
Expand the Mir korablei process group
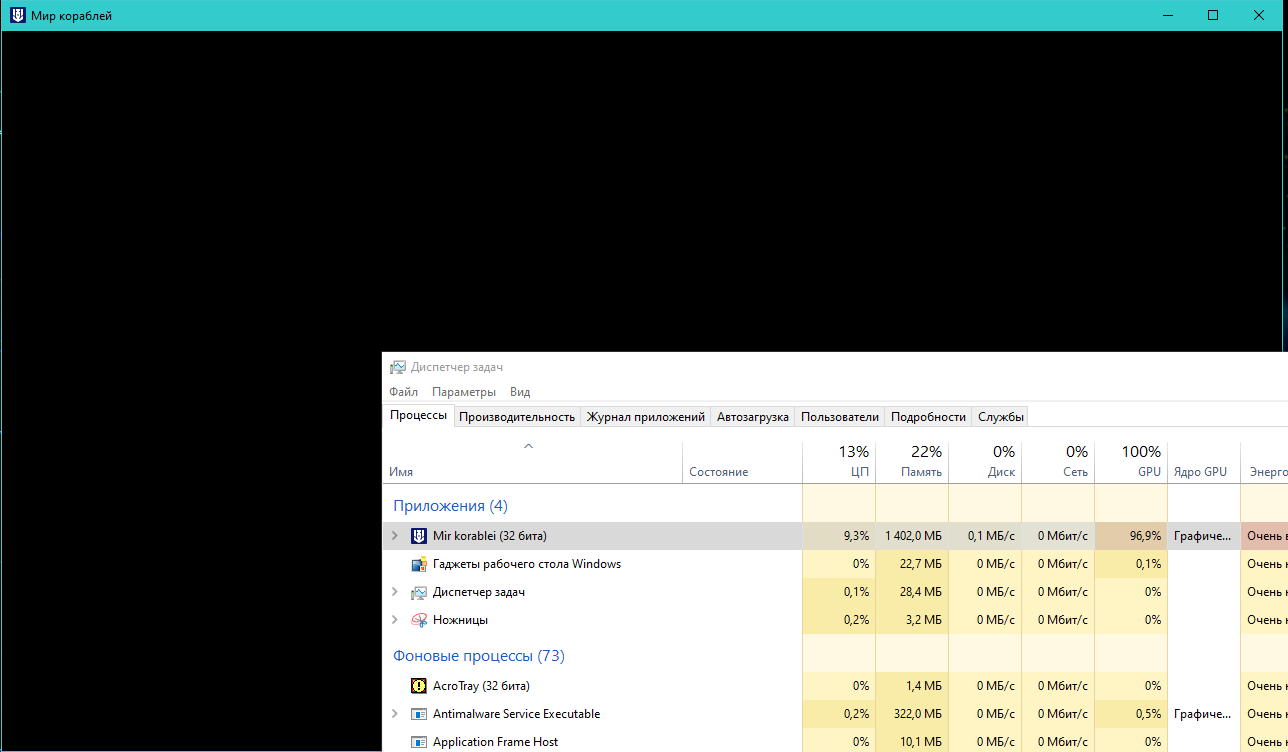[x=395, y=536]
